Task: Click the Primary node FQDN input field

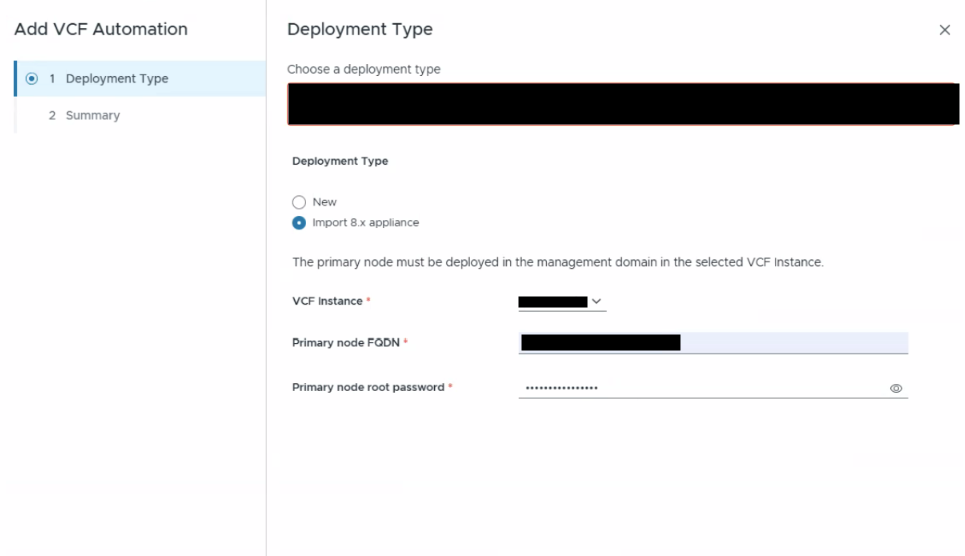Action: (713, 342)
